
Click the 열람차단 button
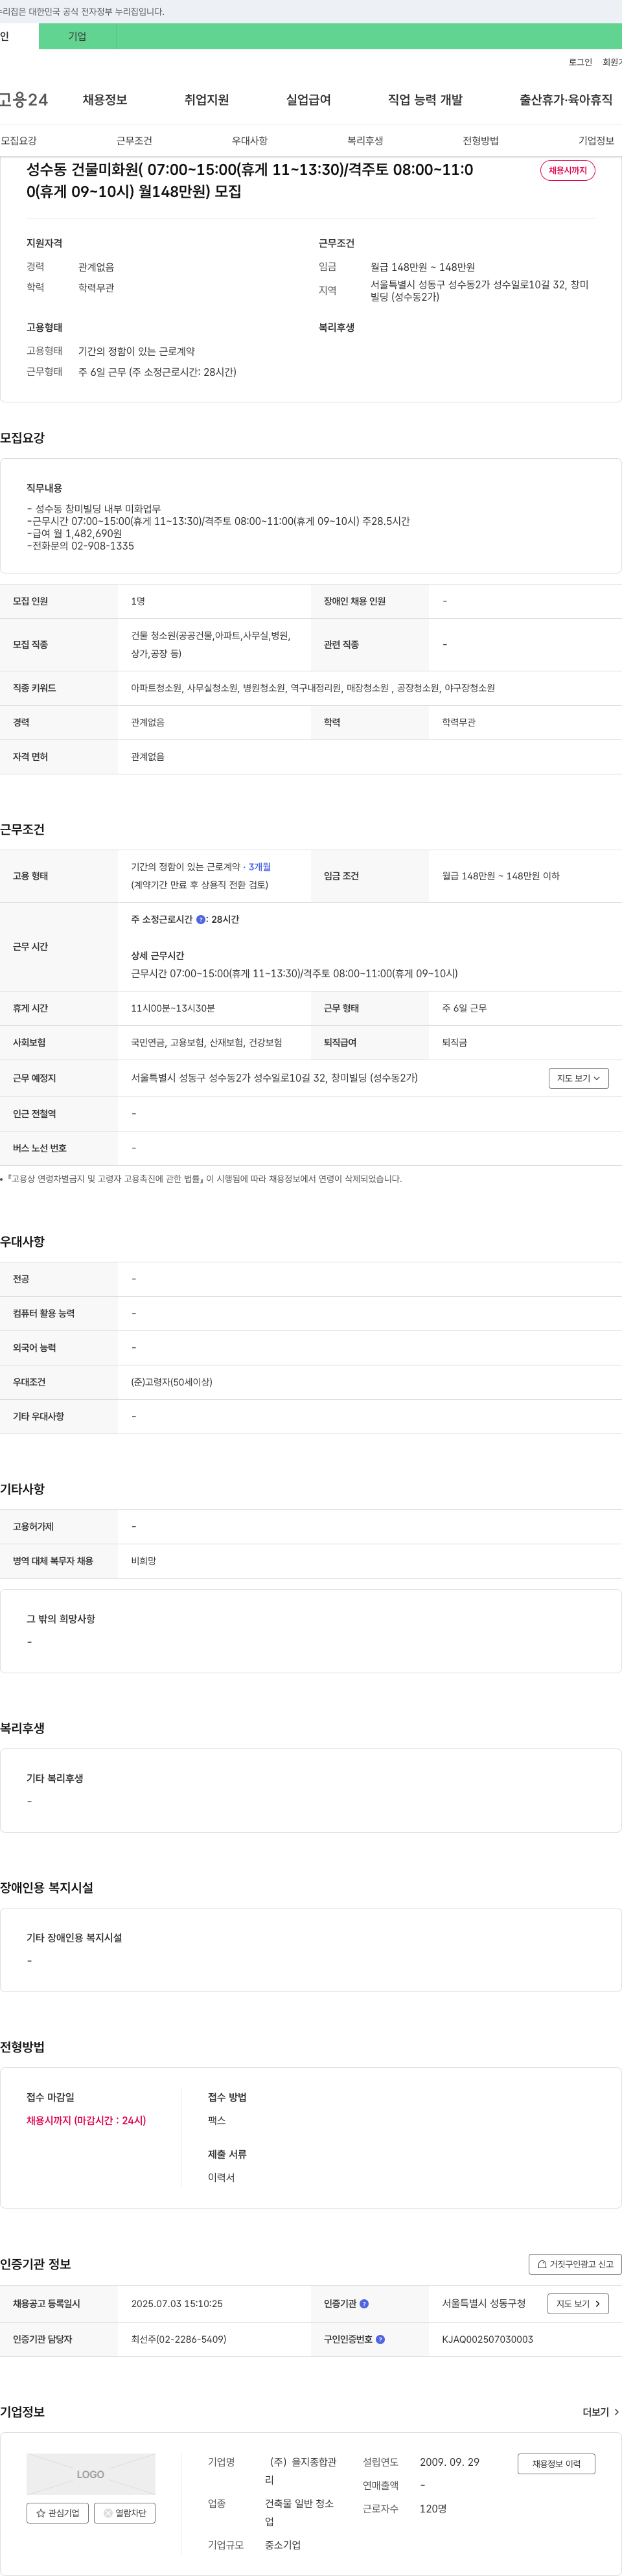point(125,2513)
